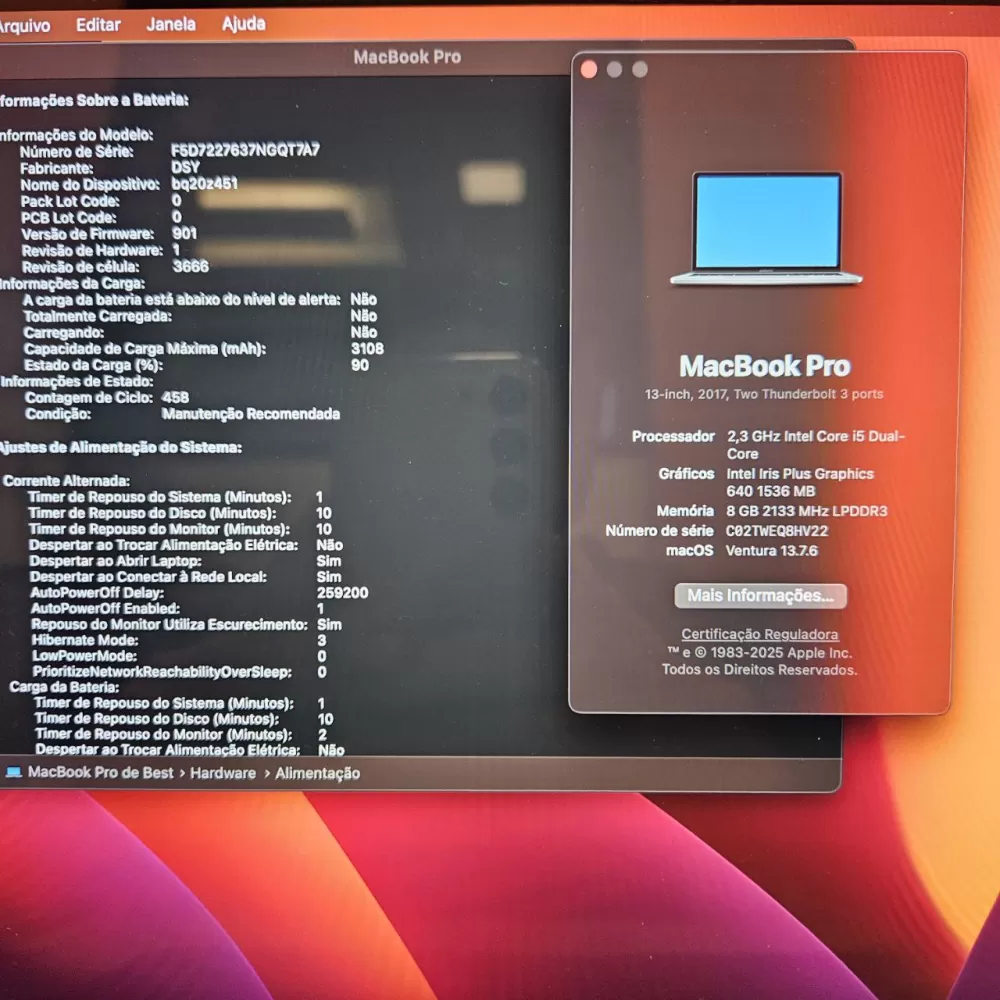
Task: Click the memory value '8 GB 2133 MHz LPDDR3'
Action: point(807,511)
